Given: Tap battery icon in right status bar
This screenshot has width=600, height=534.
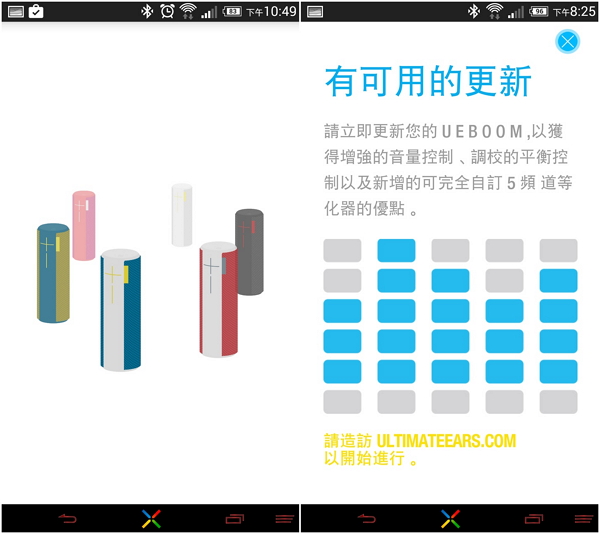Looking at the screenshot, I should coord(538,11).
